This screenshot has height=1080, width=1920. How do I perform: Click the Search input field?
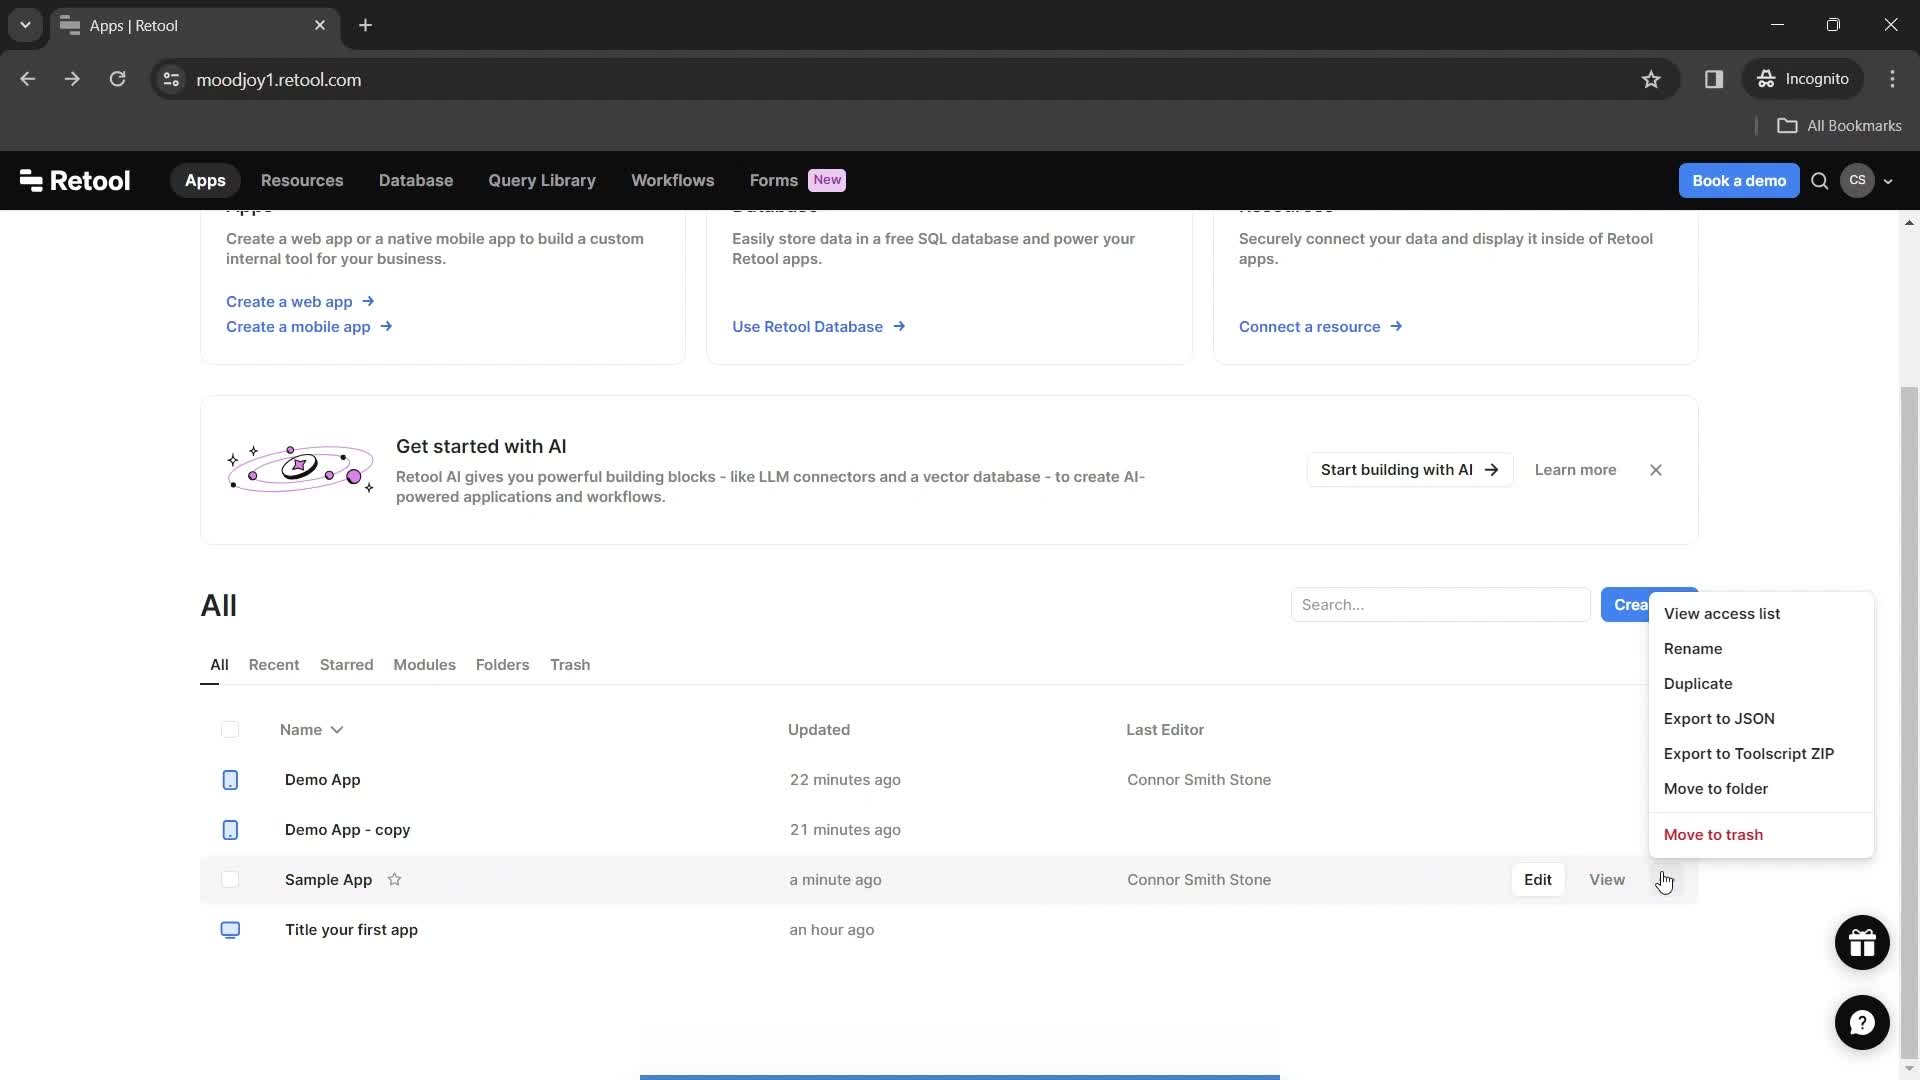click(x=1443, y=605)
